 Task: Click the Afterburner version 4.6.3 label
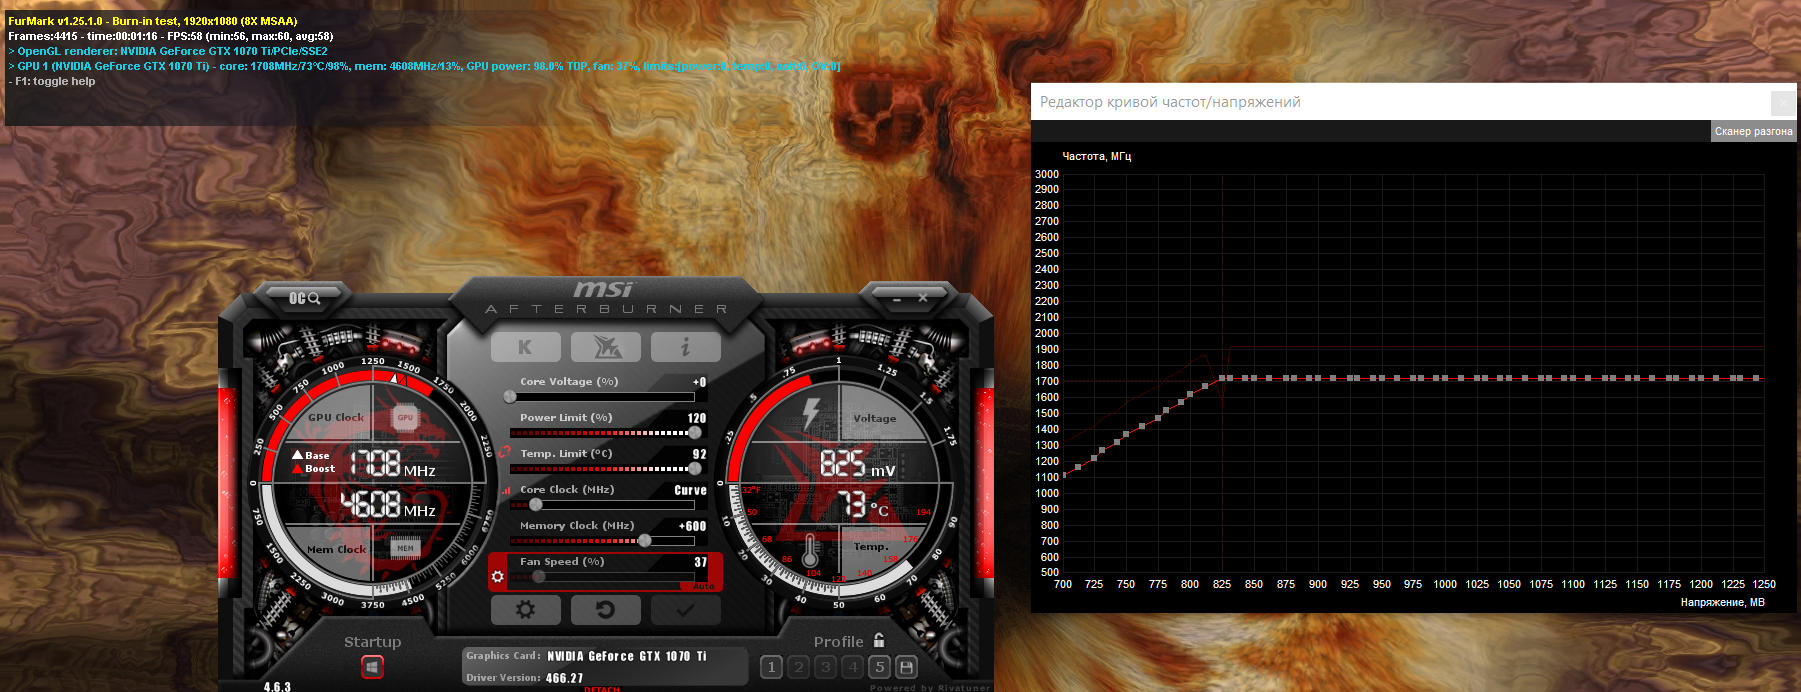coord(277,686)
